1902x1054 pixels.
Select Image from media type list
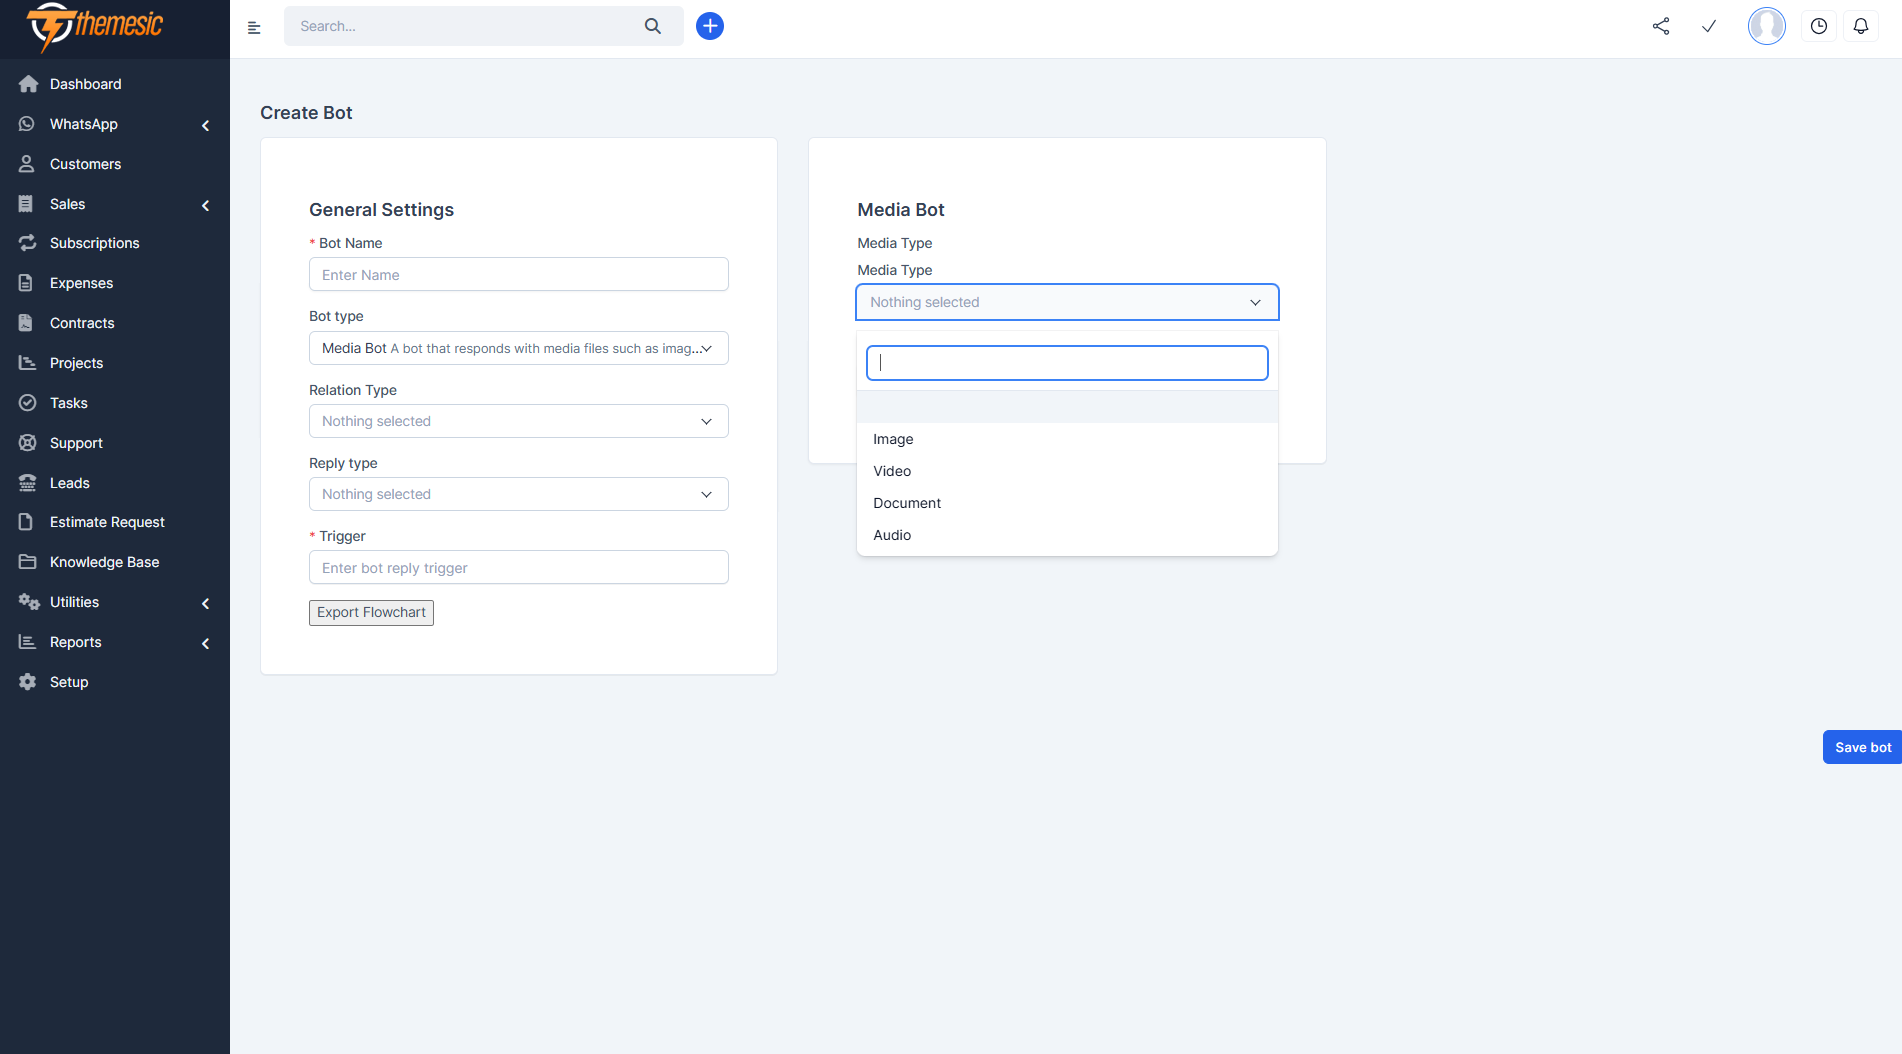pyautogui.click(x=1067, y=439)
